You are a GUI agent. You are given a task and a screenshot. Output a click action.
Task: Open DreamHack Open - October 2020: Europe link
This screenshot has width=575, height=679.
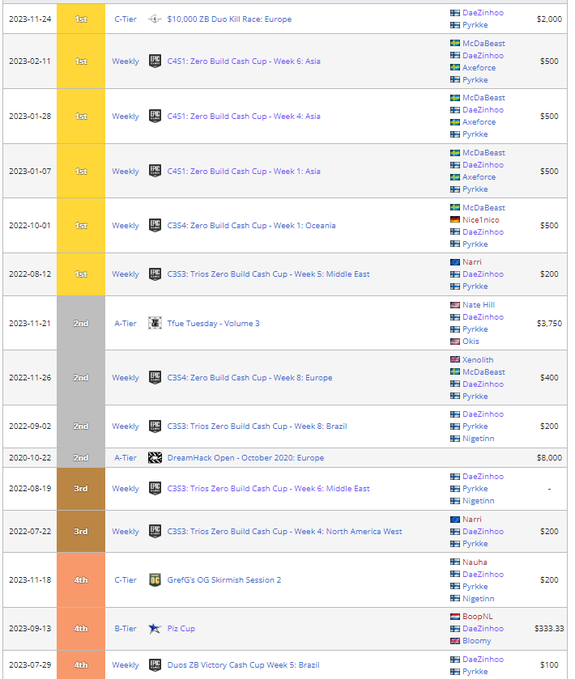(246, 458)
